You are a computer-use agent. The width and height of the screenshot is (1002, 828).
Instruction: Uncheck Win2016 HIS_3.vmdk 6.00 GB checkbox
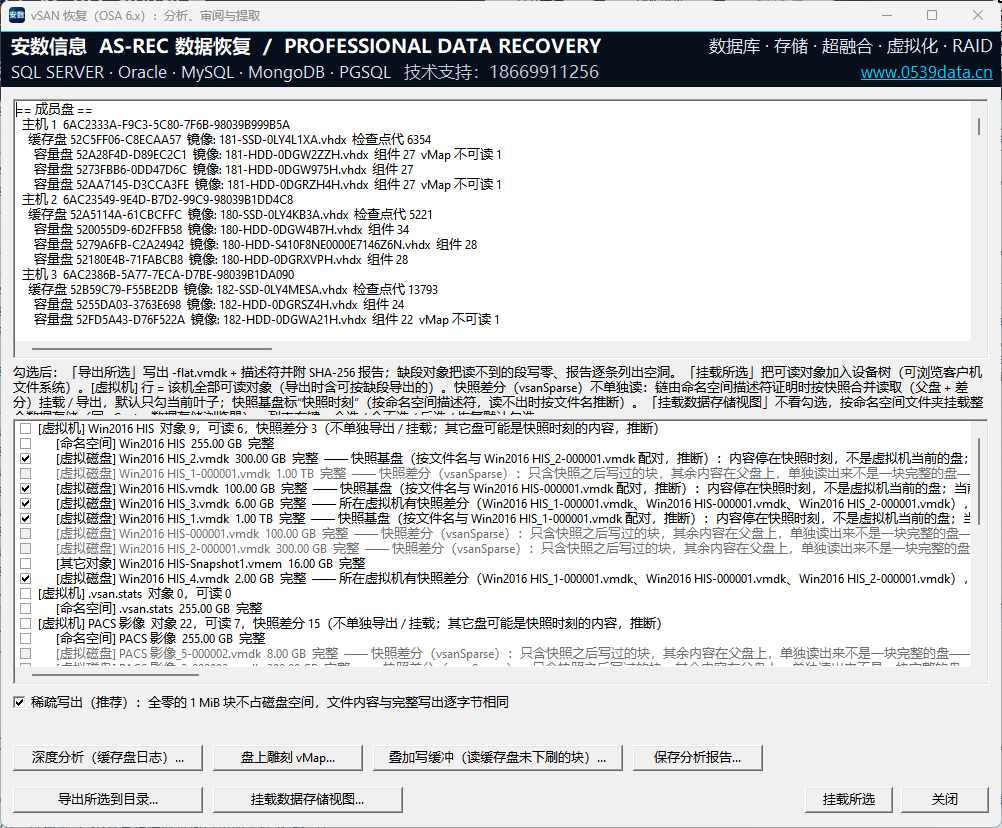tap(26, 503)
